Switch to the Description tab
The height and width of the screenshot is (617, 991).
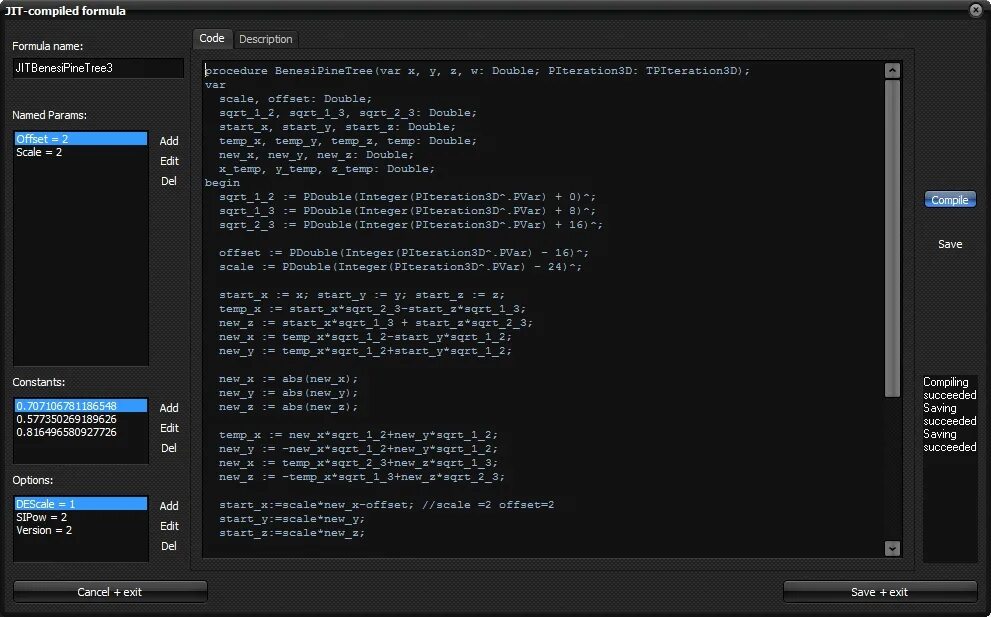pos(265,39)
